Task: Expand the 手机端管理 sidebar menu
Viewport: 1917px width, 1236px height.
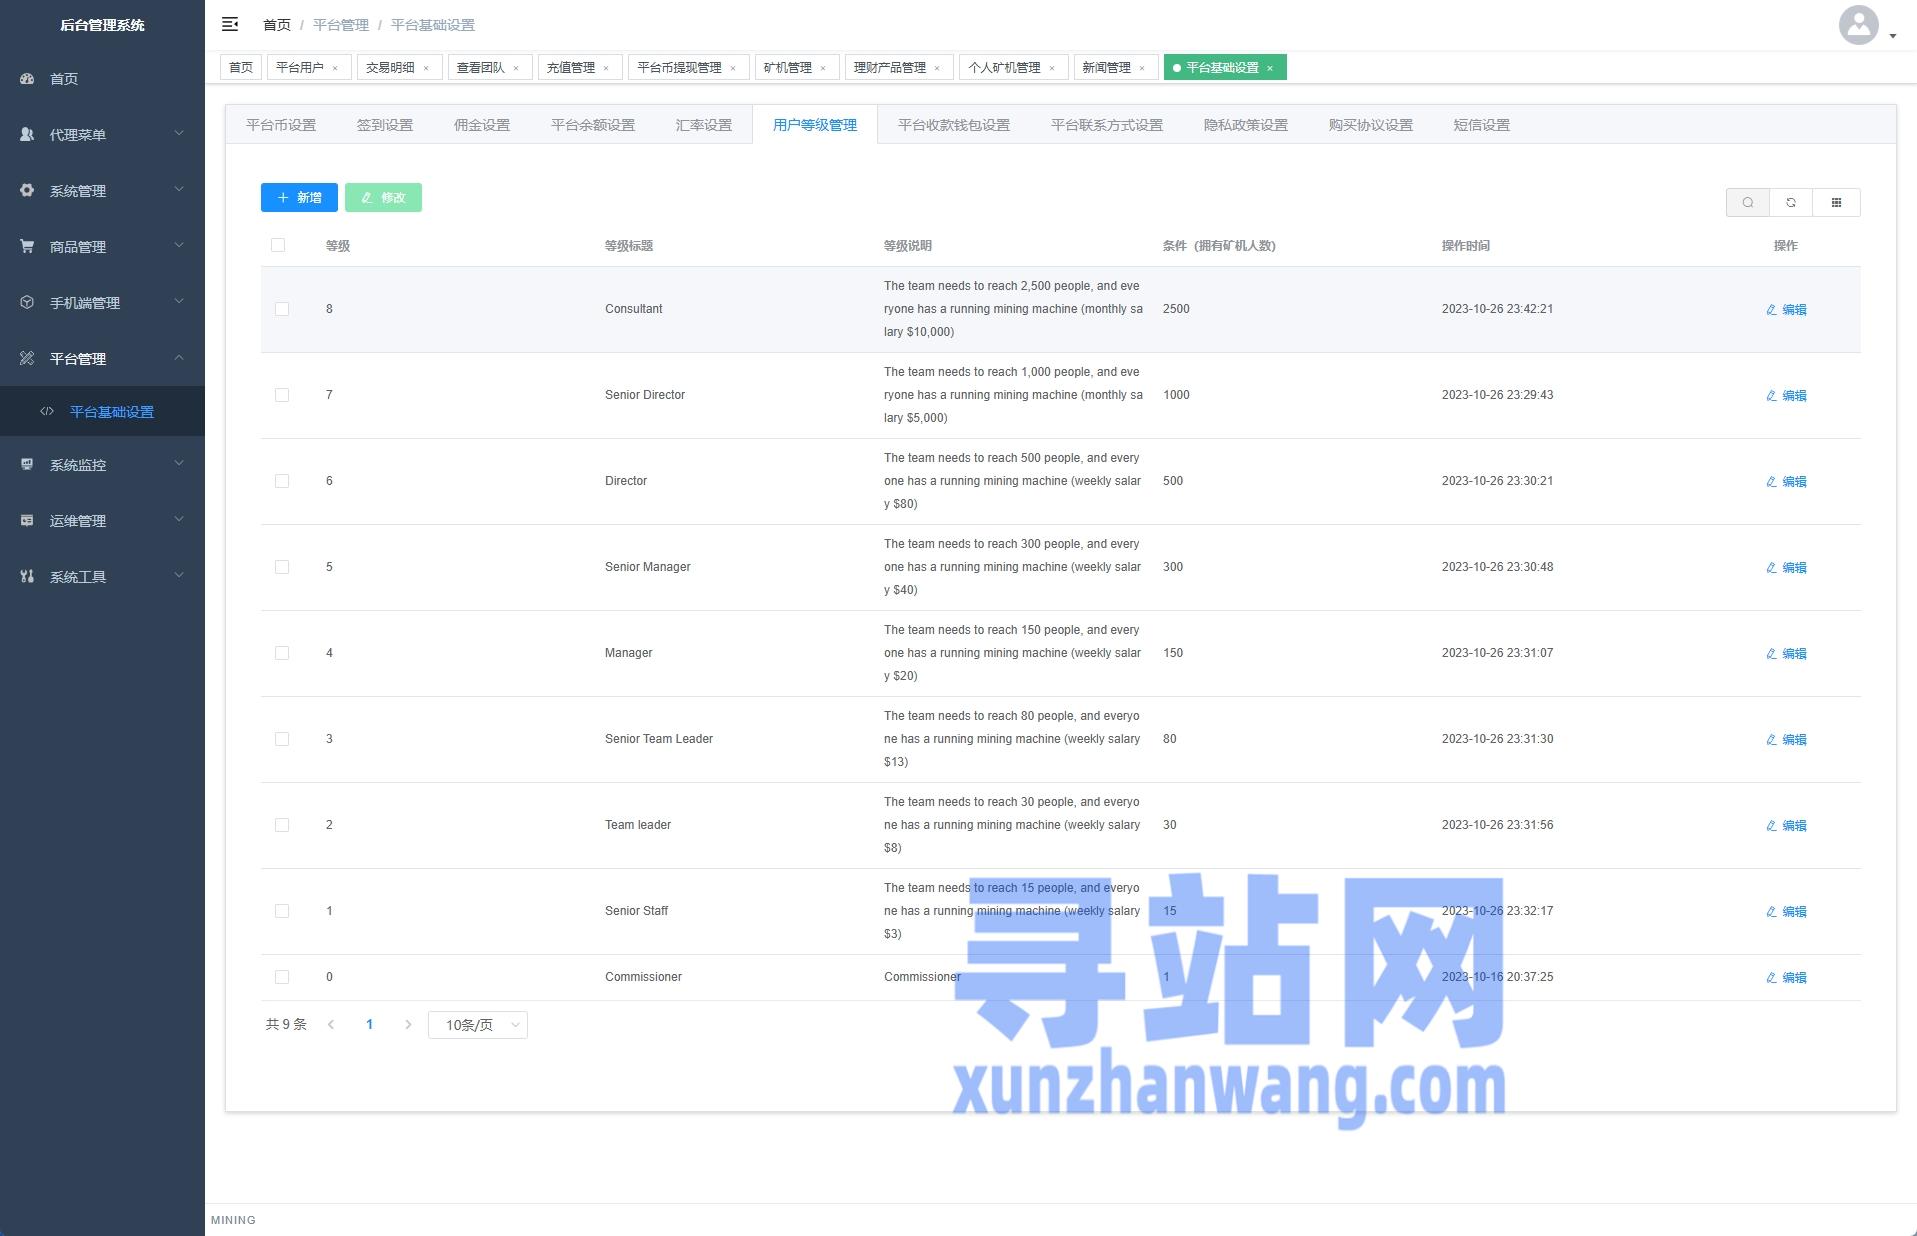Action: click(102, 303)
